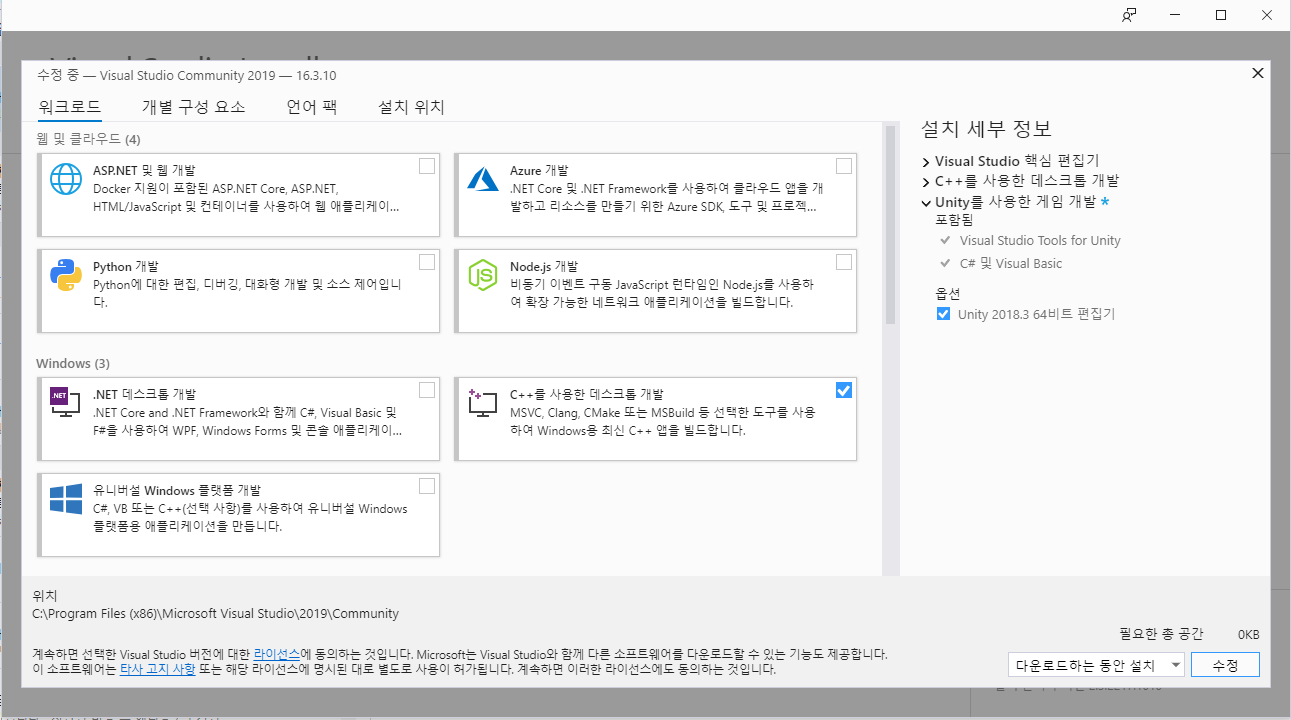
Task: Switch to the 워크로드 tab
Action: [70, 107]
